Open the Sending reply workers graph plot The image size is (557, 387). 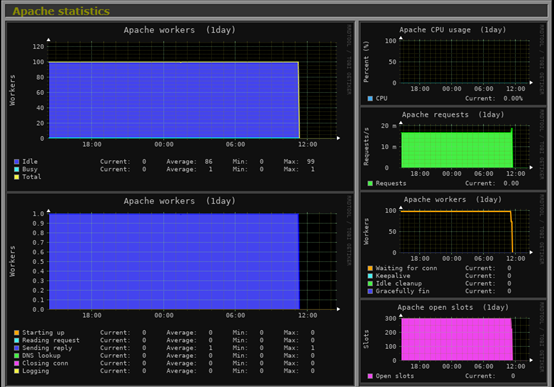pyautogui.click(x=193, y=261)
